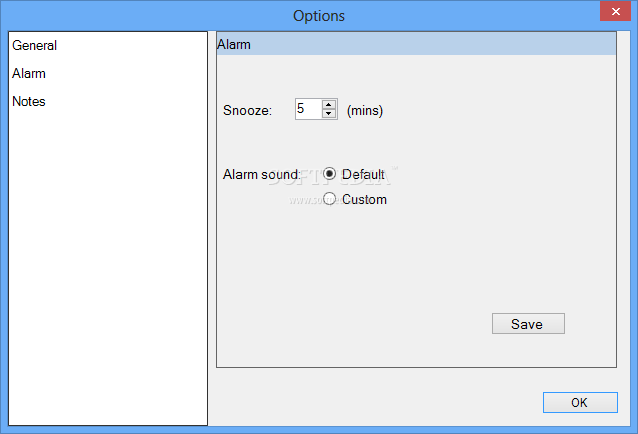
Task: Click the Softpedia watermark URL text
Action: click(x=306, y=200)
